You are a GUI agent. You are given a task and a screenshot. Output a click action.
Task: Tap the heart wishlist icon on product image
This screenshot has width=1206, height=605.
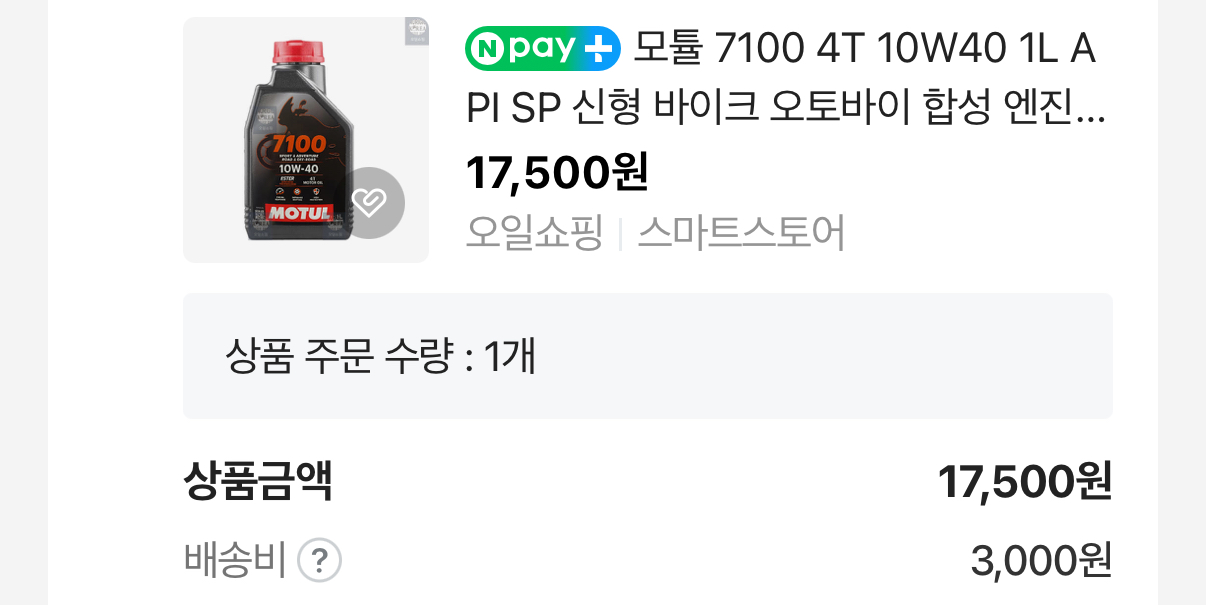coord(368,203)
